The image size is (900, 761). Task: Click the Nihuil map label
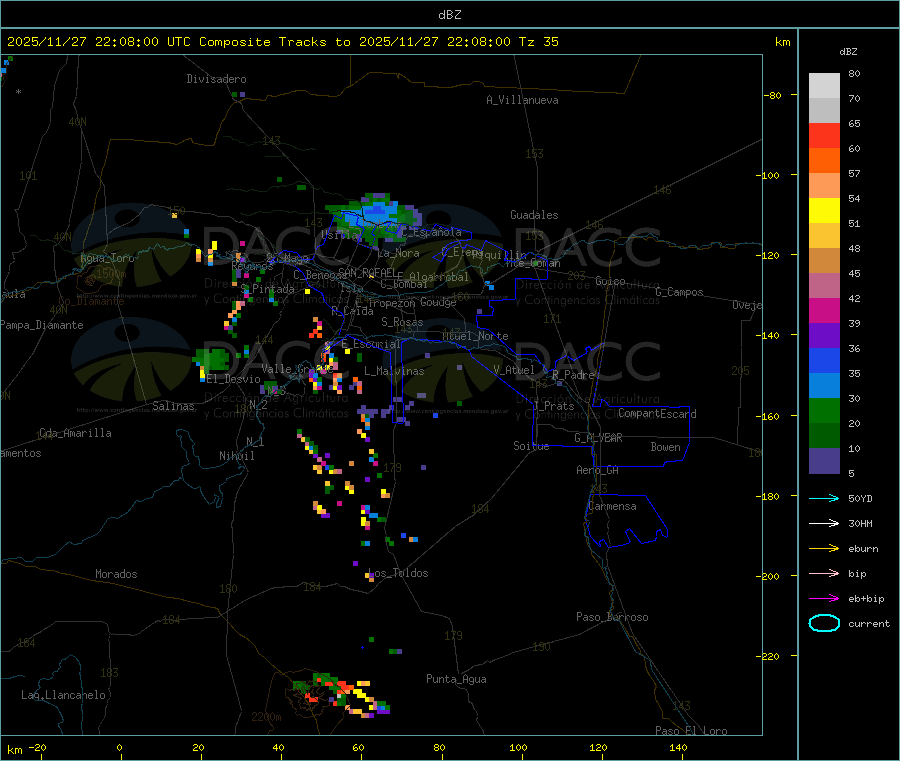click(x=236, y=456)
